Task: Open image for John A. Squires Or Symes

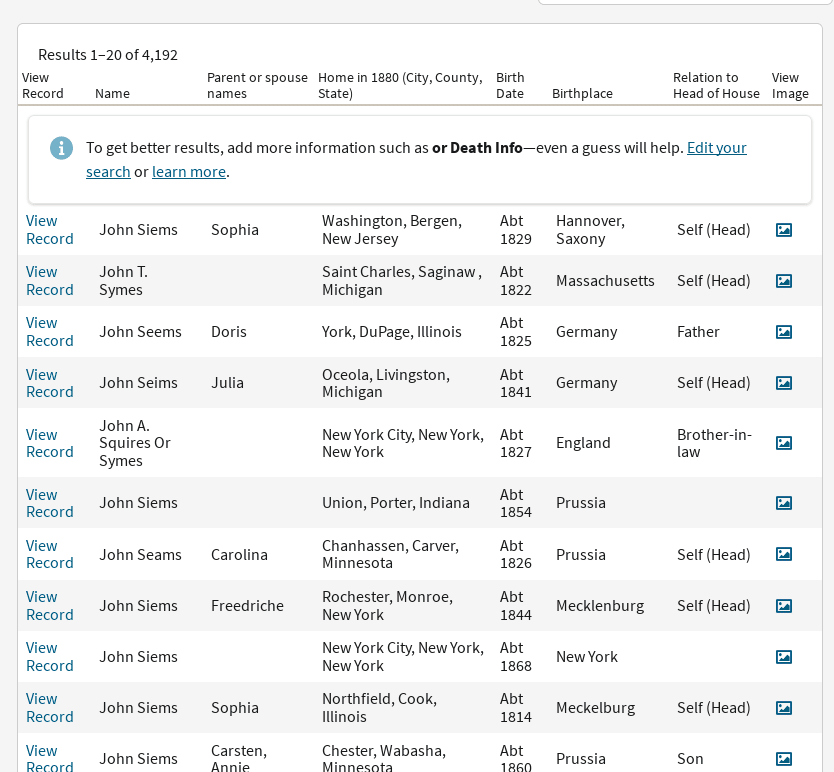Action: click(x=783, y=442)
